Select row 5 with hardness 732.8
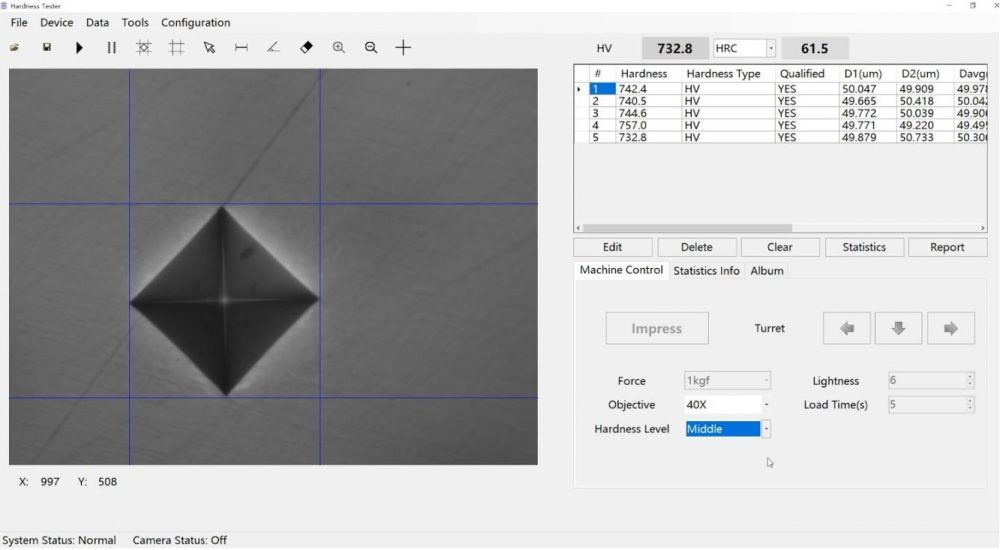Screen dimensions: 1000x550 781,137
